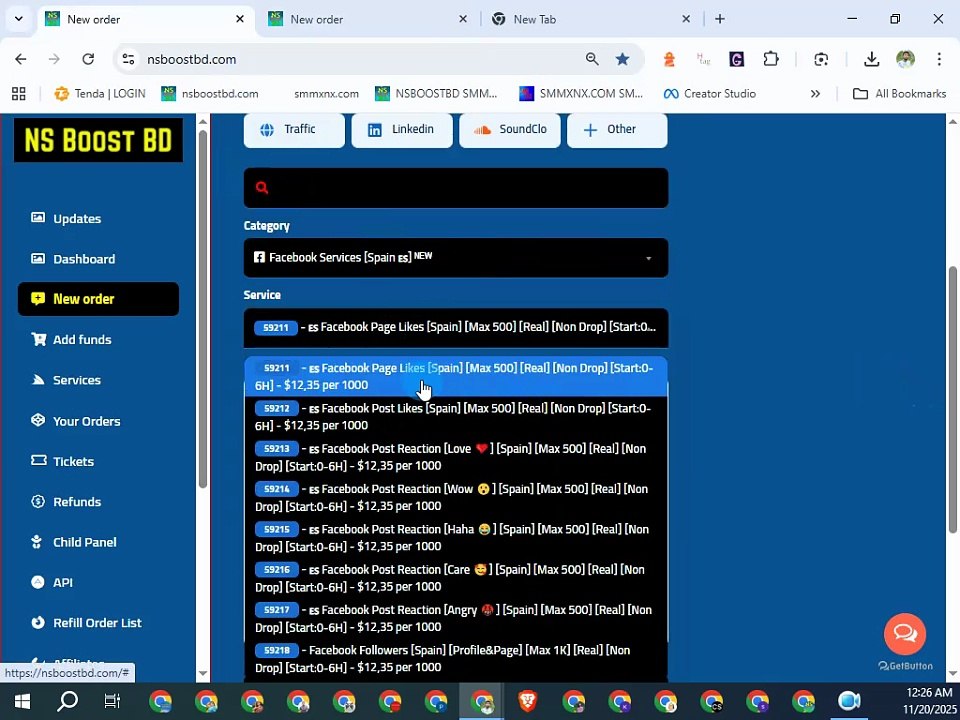Choose service 59214 Wow reaction
The image size is (960, 720).
pyautogui.click(x=456, y=498)
